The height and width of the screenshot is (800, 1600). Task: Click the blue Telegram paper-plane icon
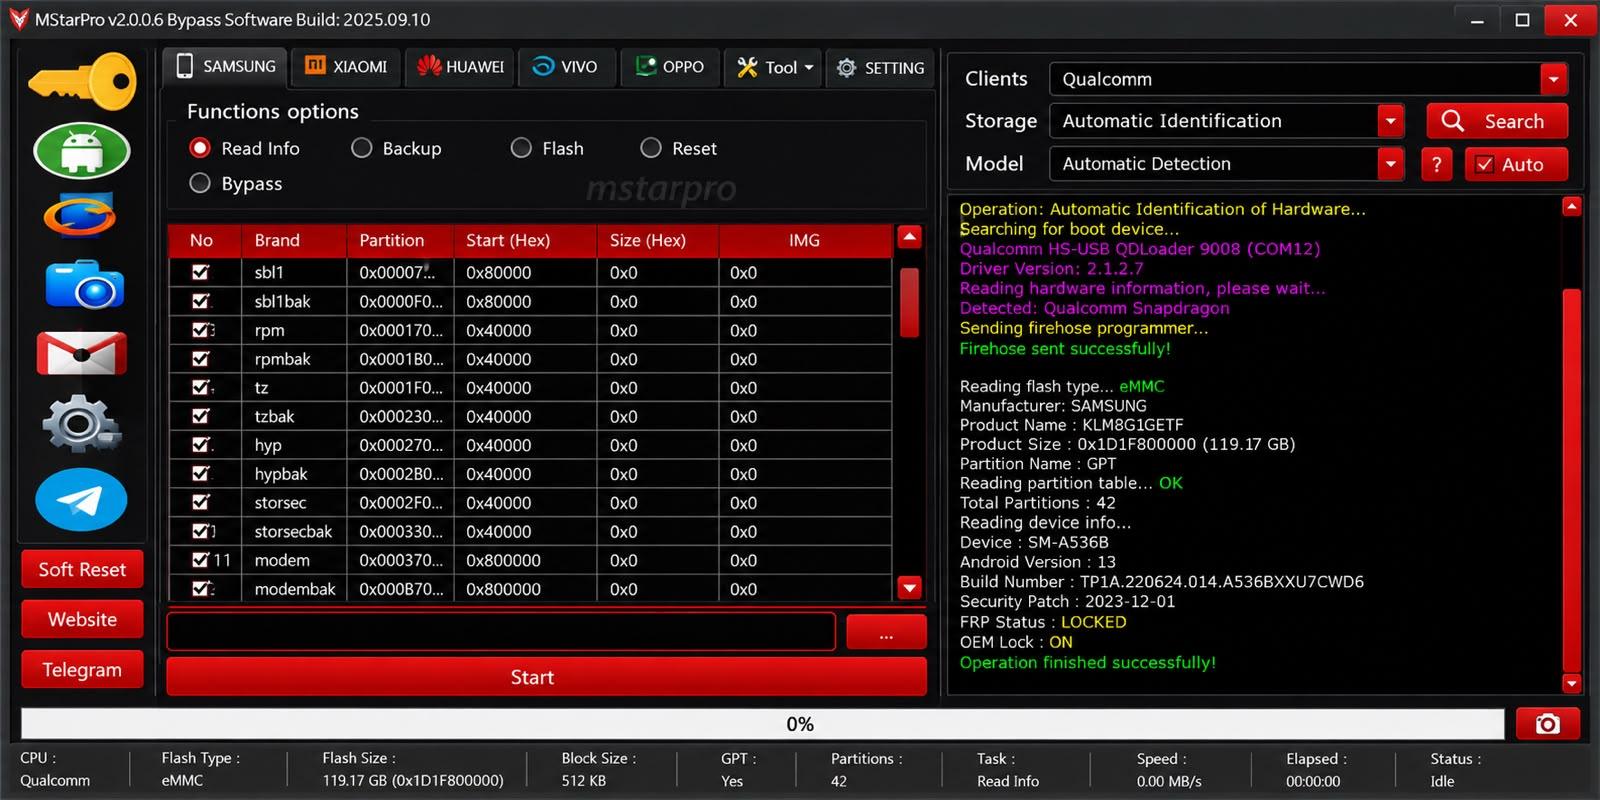tap(81, 499)
